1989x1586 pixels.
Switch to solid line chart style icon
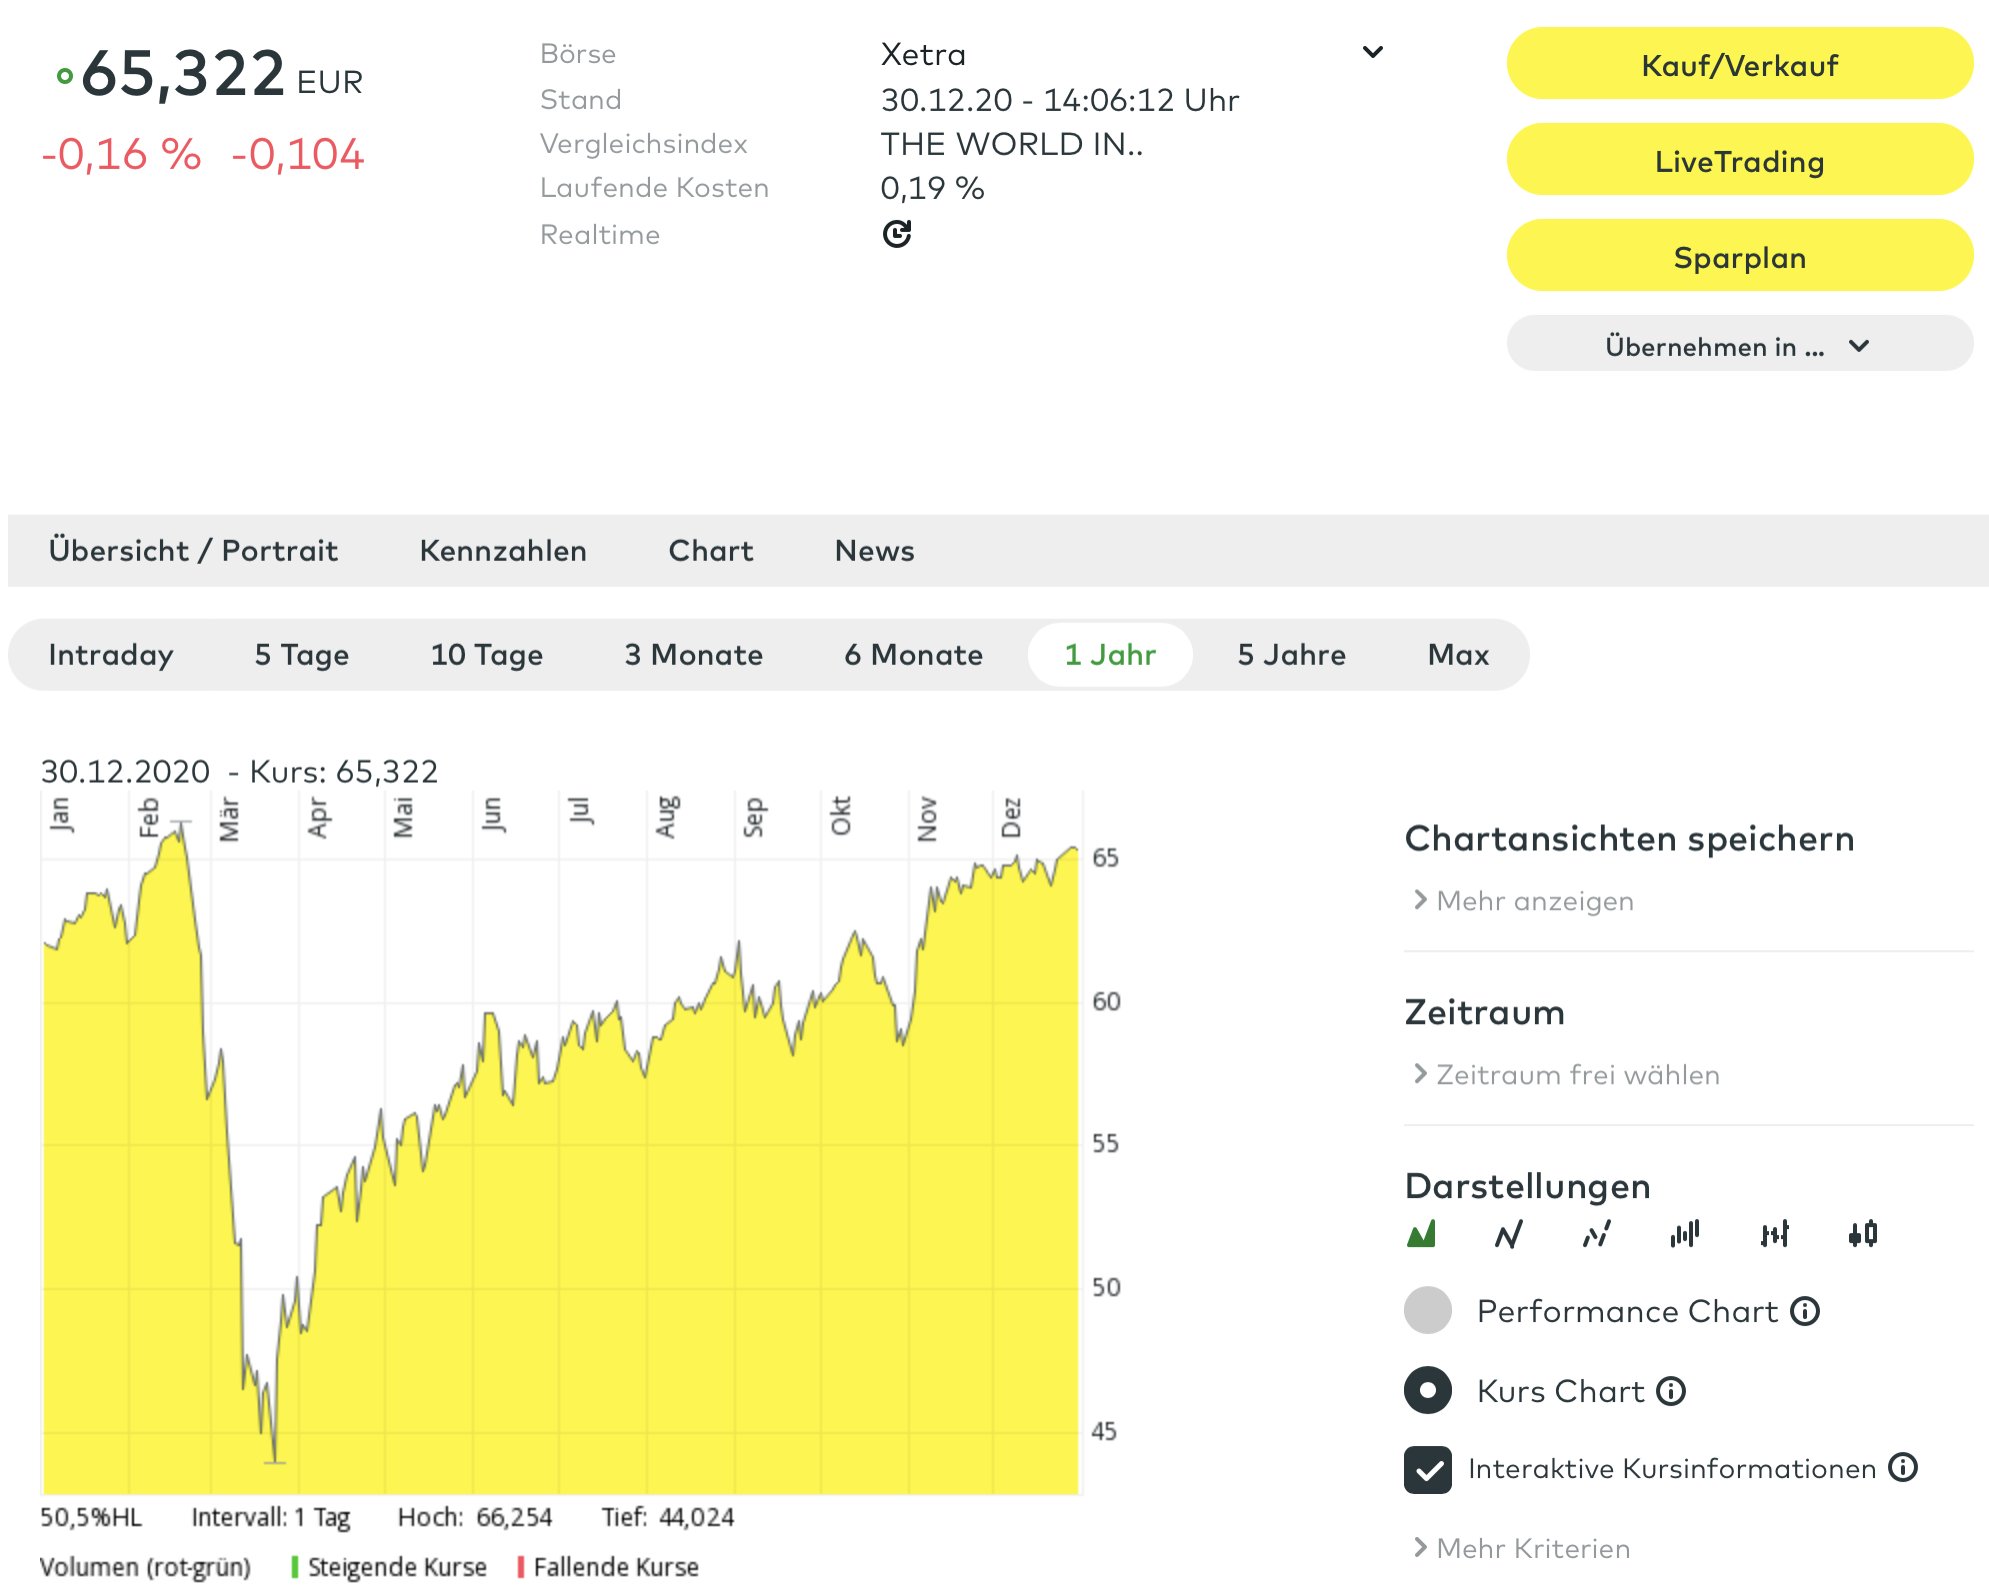point(1508,1234)
